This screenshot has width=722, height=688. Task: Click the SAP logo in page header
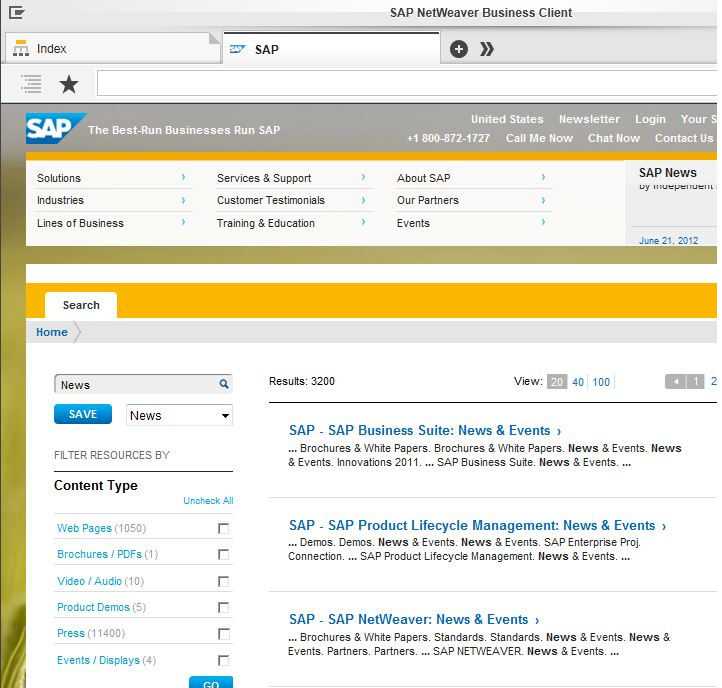54,129
